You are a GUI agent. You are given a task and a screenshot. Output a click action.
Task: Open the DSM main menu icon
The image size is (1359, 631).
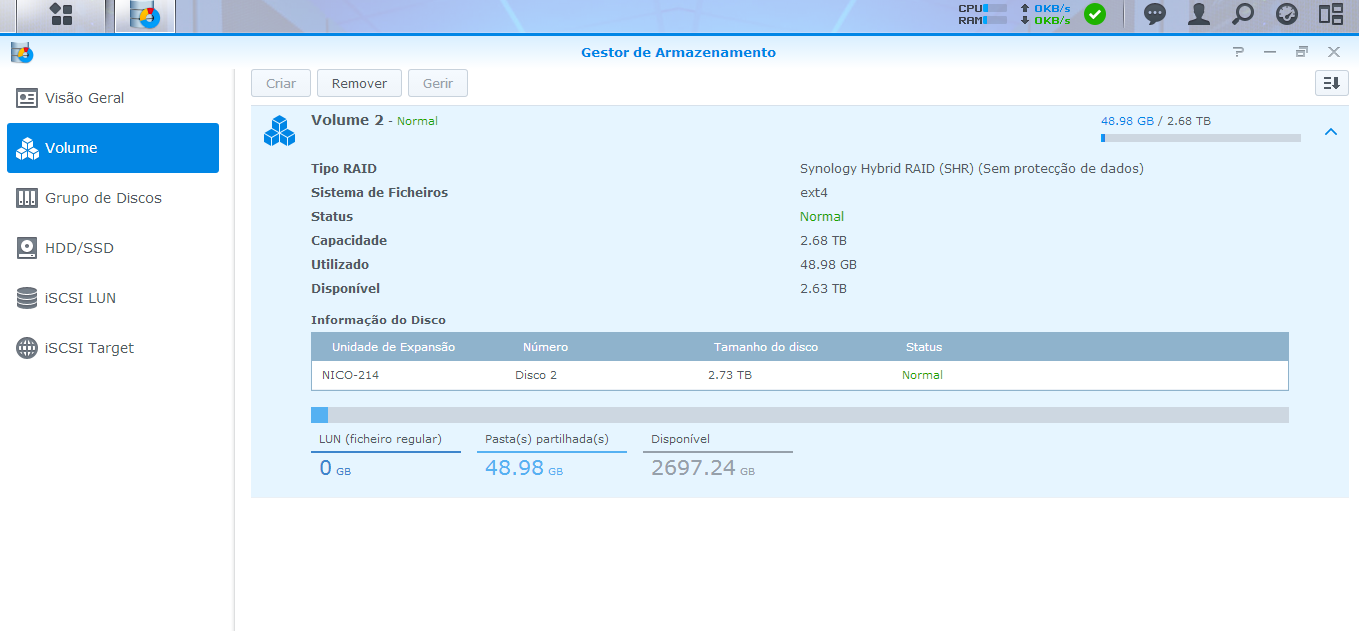coord(61,15)
